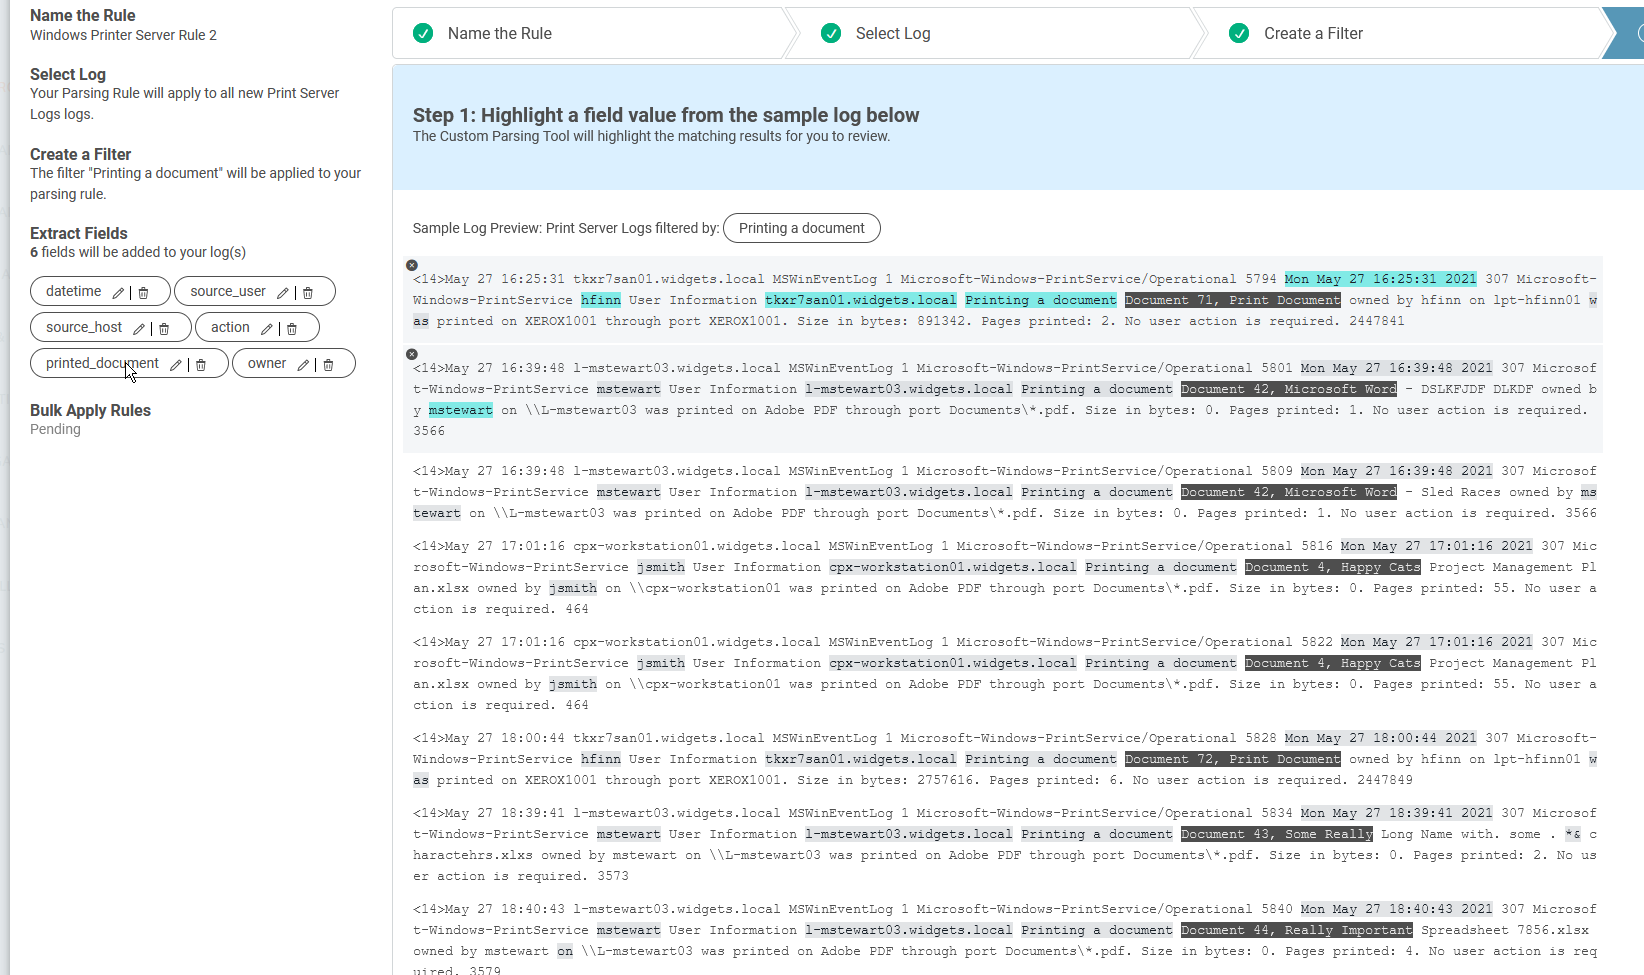Dismiss the first sample log entry
This screenshot has height=975, width=1644.
(412, 265)
